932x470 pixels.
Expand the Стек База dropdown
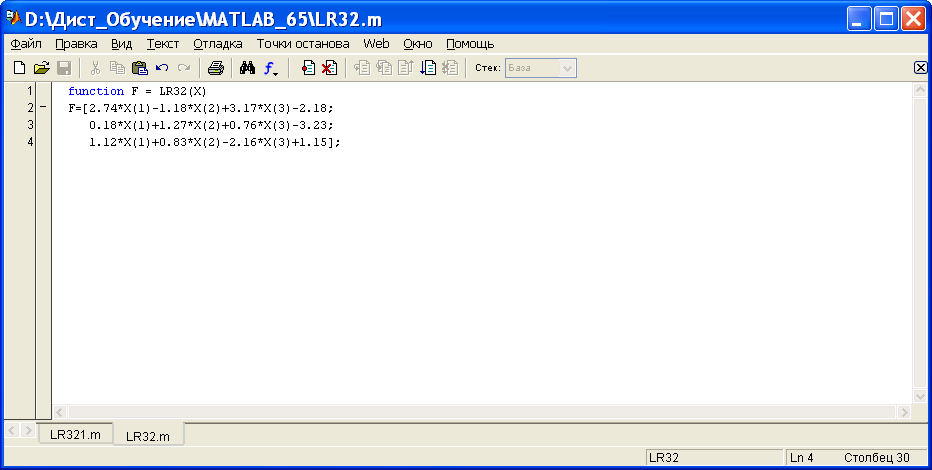pos(567,68)
